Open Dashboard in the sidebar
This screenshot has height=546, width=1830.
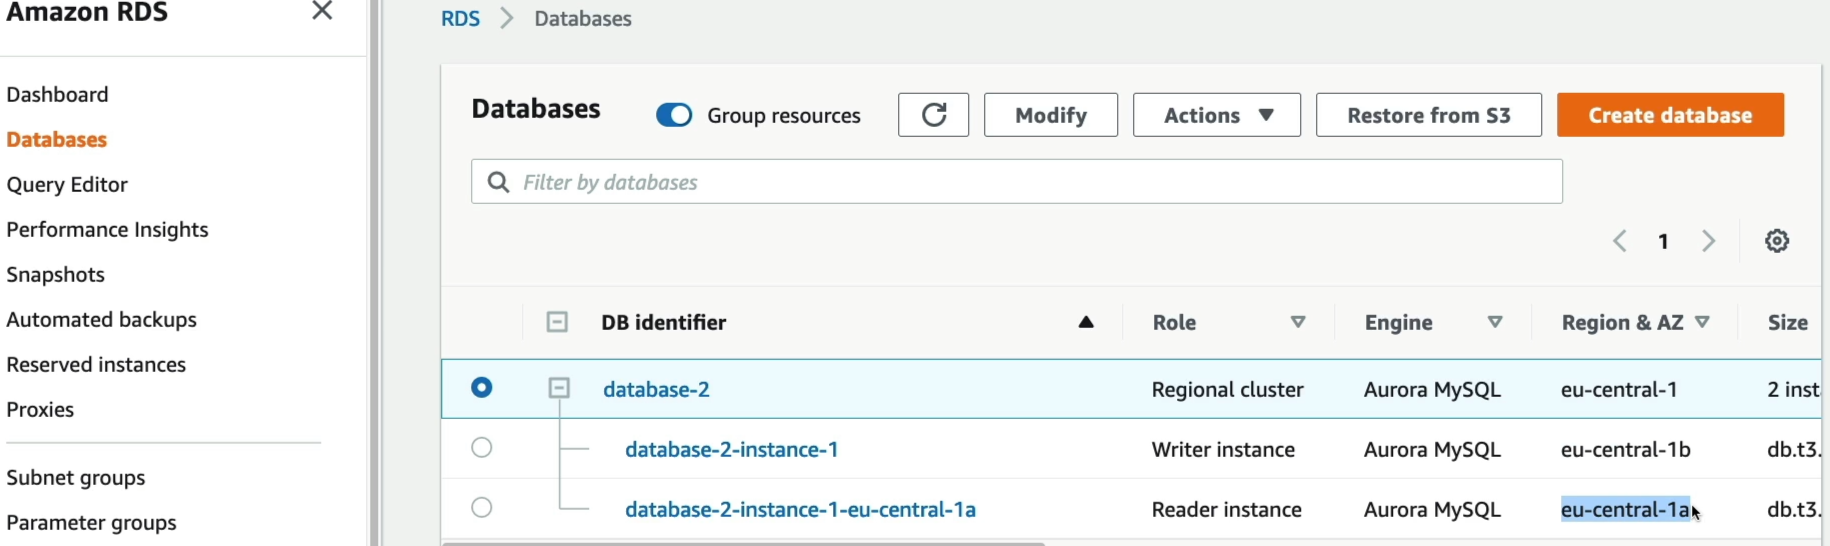(57, 94)
